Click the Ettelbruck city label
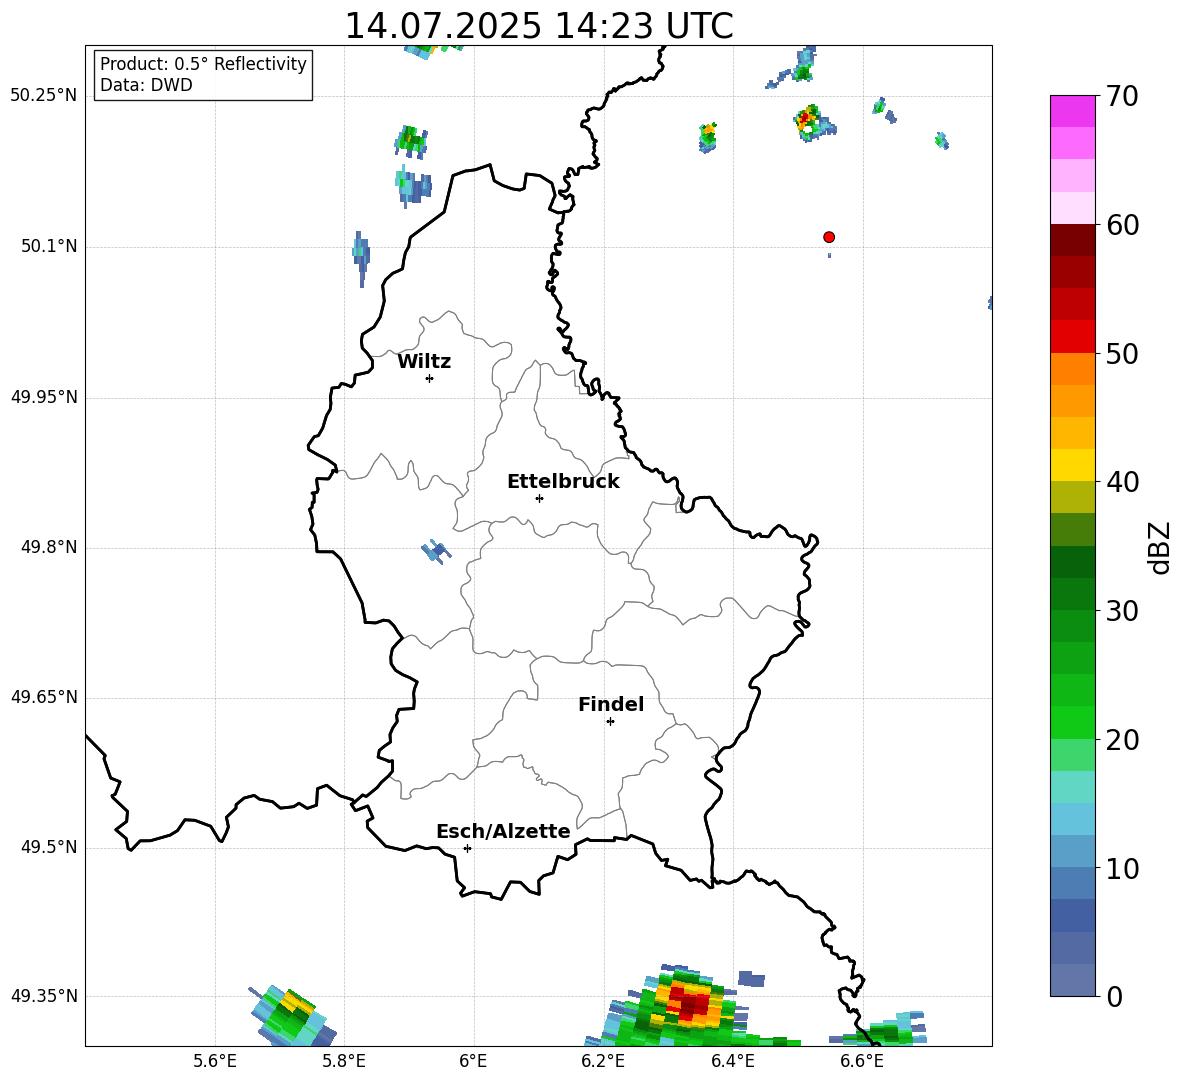The image size is (1184, 1081). tap(563, 482)
